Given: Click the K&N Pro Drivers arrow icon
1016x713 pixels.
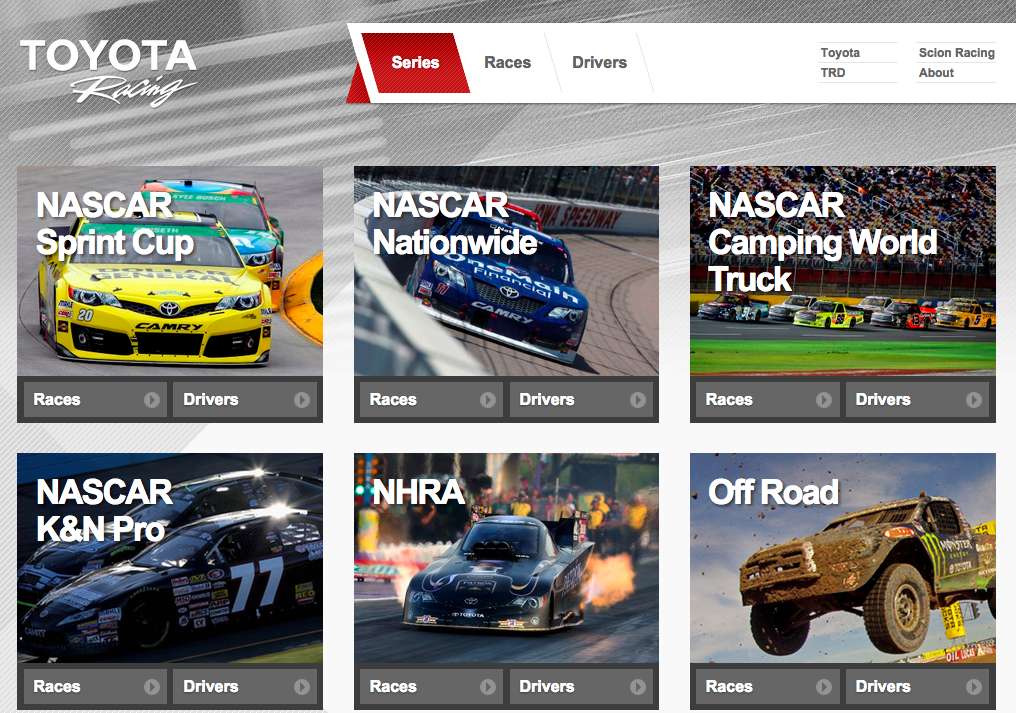Looking at the screenshot, I should 301,686.
